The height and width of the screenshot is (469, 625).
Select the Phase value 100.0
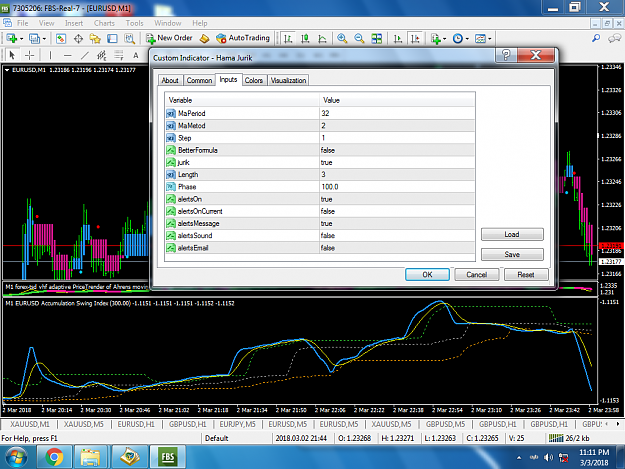pos(397,186)
